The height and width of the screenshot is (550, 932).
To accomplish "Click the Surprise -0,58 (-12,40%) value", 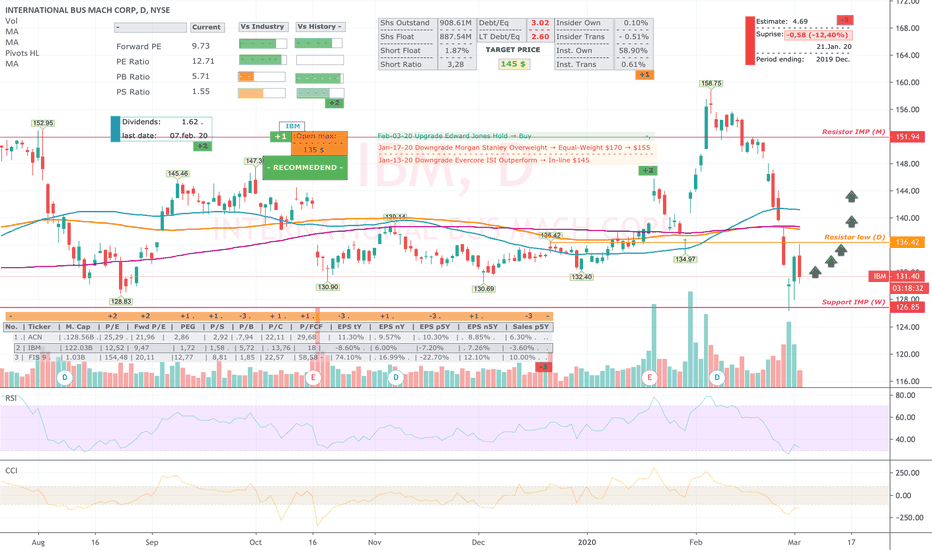I will 818,35.
